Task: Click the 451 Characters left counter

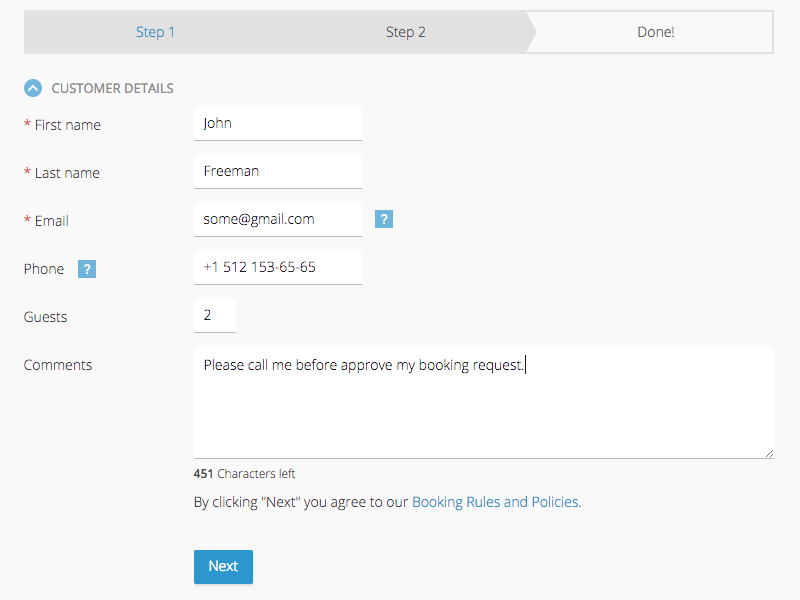Action: click(244, 473)
